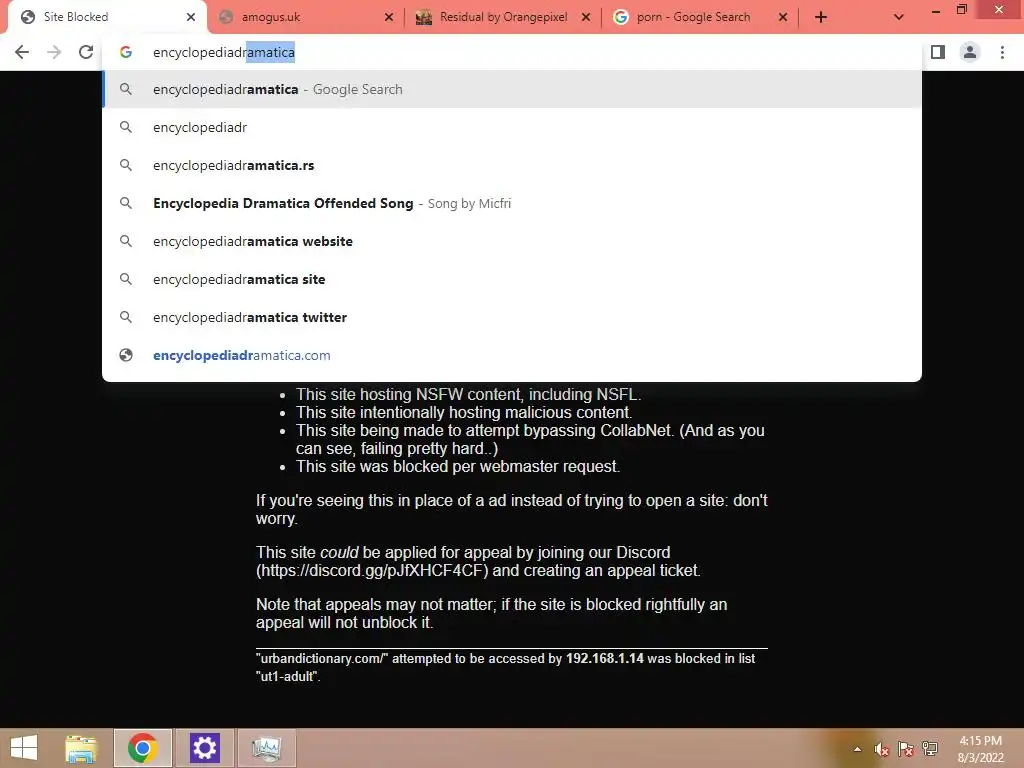Choose the 'encyclopediadramatica.rs' suggestion
Image resolution: width=1024 pixels, height=768 pixels.
tap(512, 165)
